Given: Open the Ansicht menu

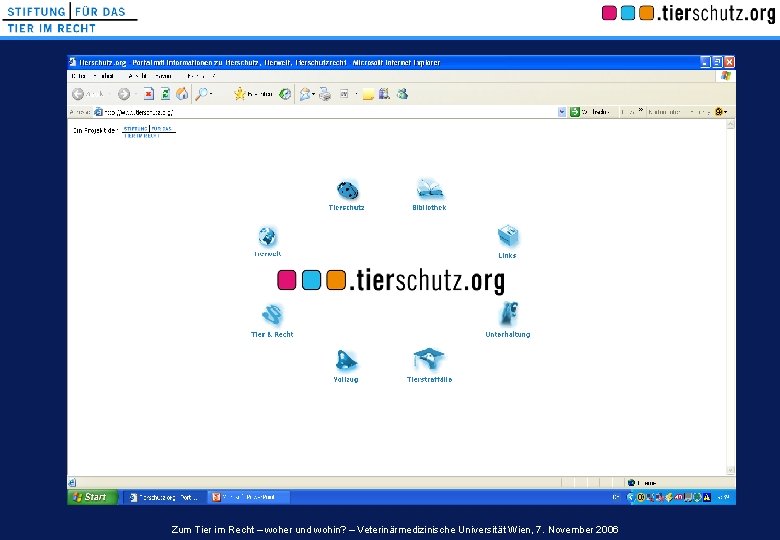Looking at the screenshot, I should [137, 76].
